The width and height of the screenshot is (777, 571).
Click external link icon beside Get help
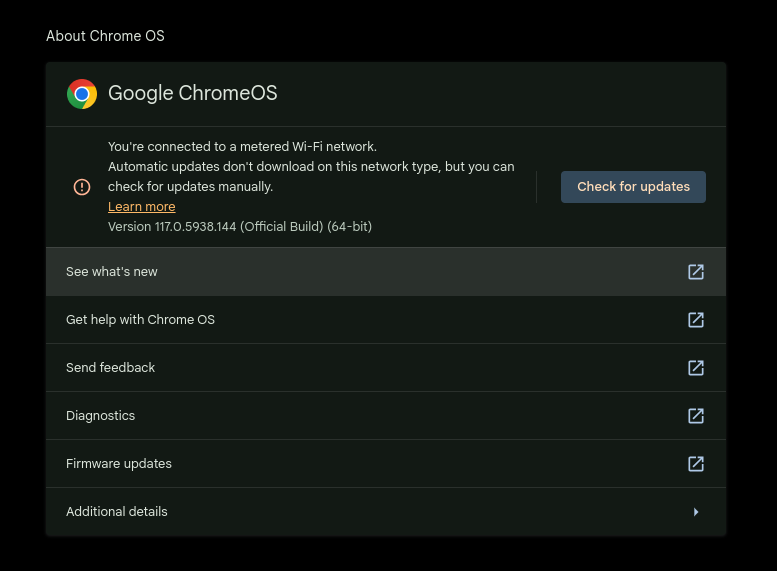pos(696,320)
